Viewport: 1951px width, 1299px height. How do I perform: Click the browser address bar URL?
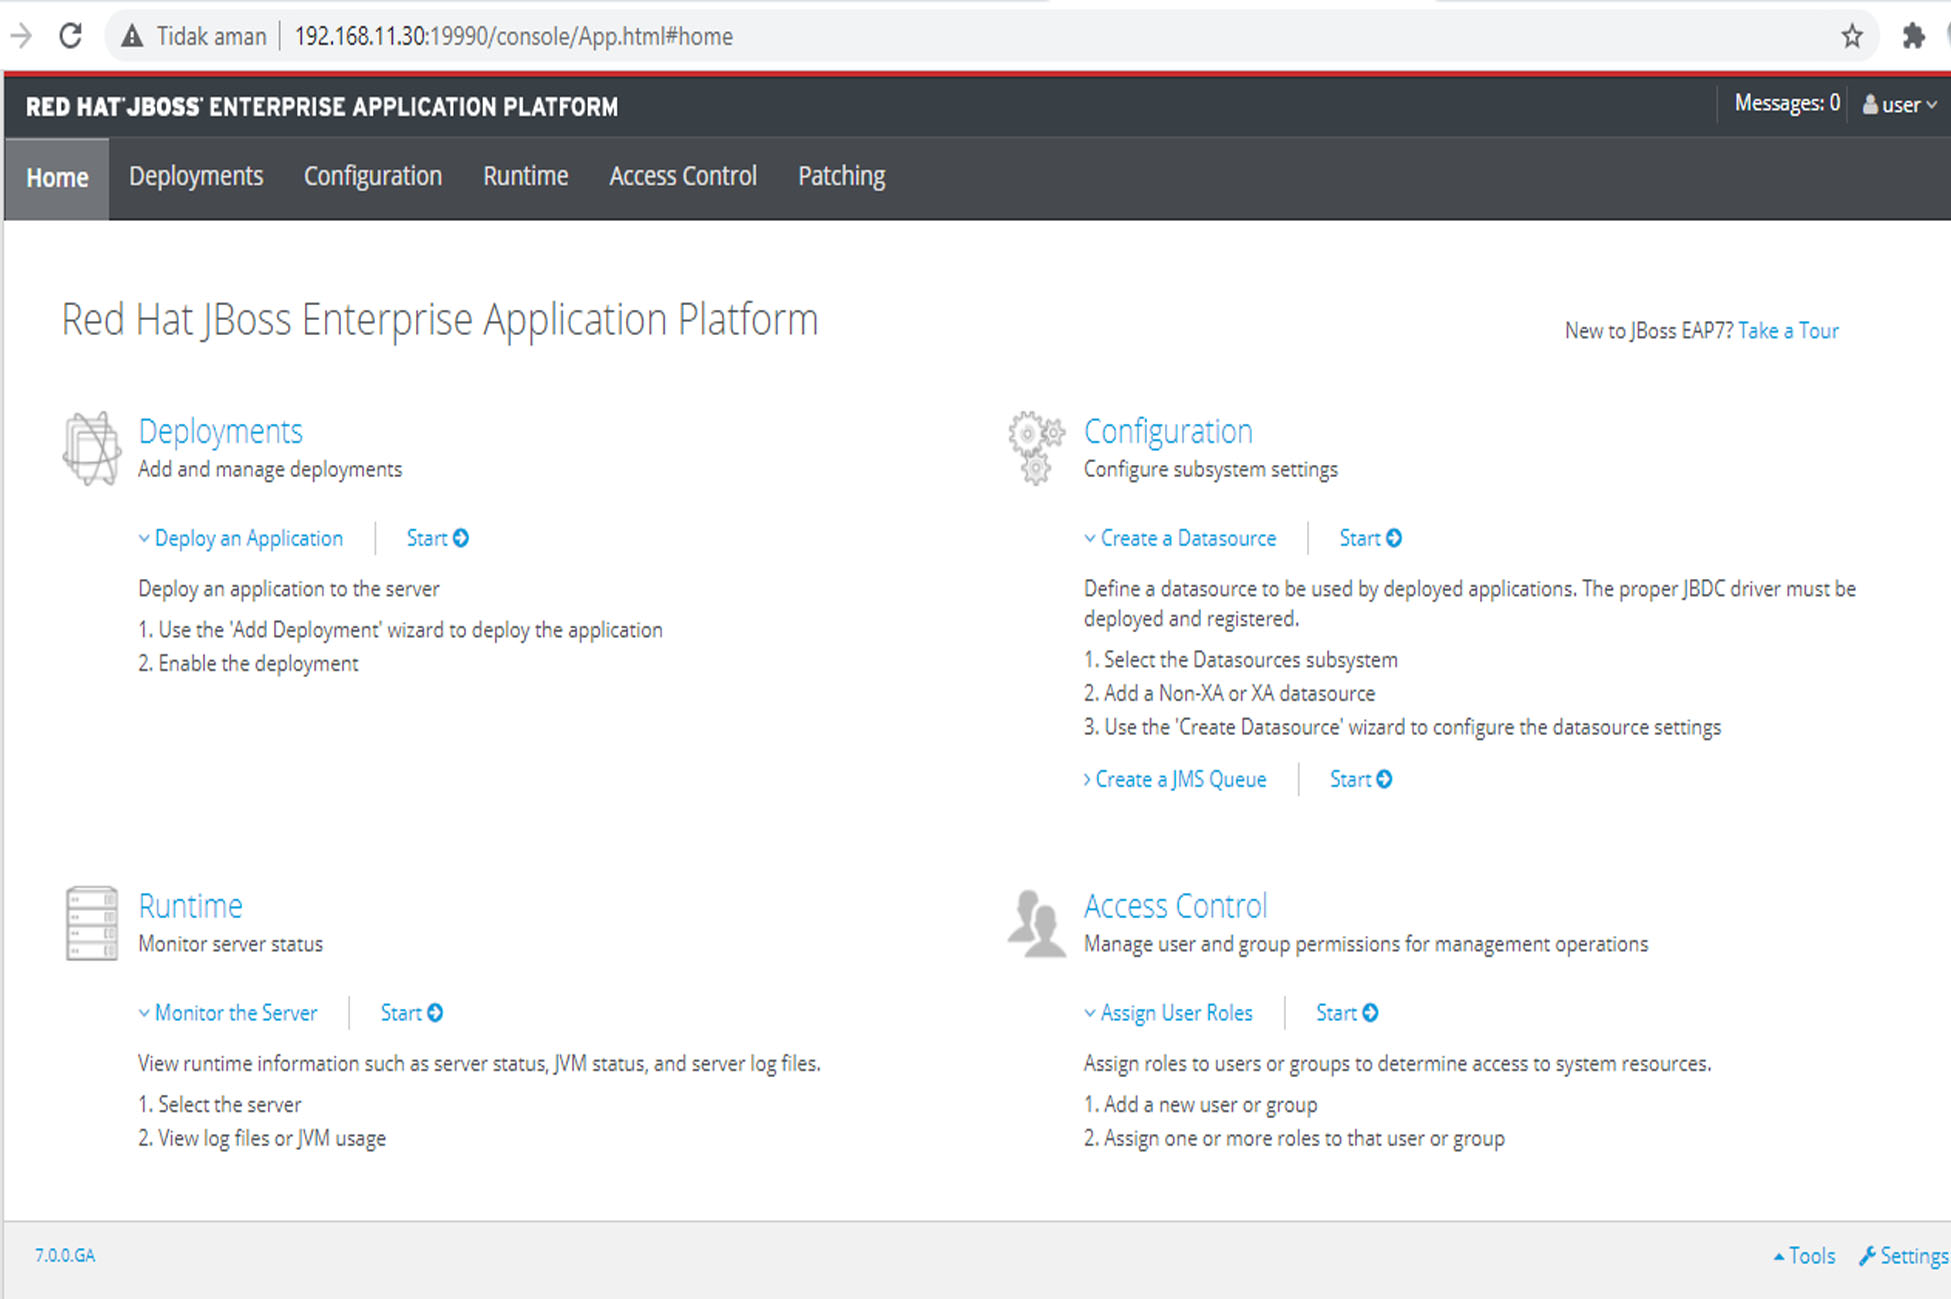(x=513, y=37)
